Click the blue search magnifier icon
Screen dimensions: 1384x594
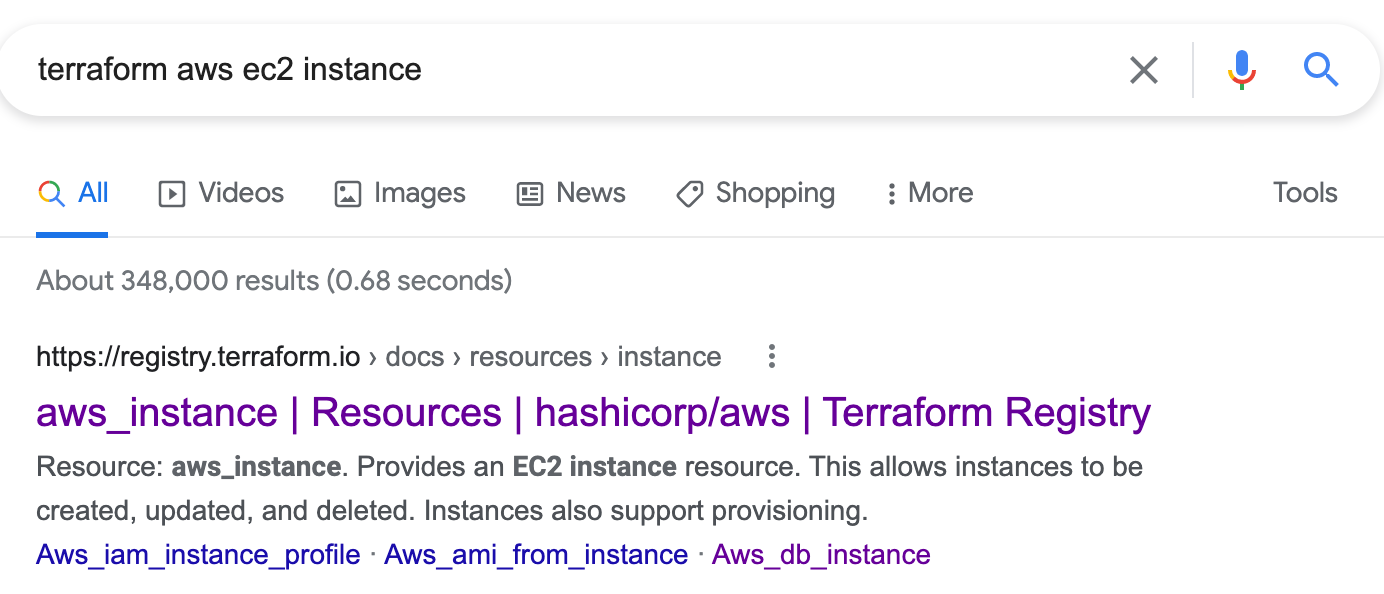(1321, 70)
